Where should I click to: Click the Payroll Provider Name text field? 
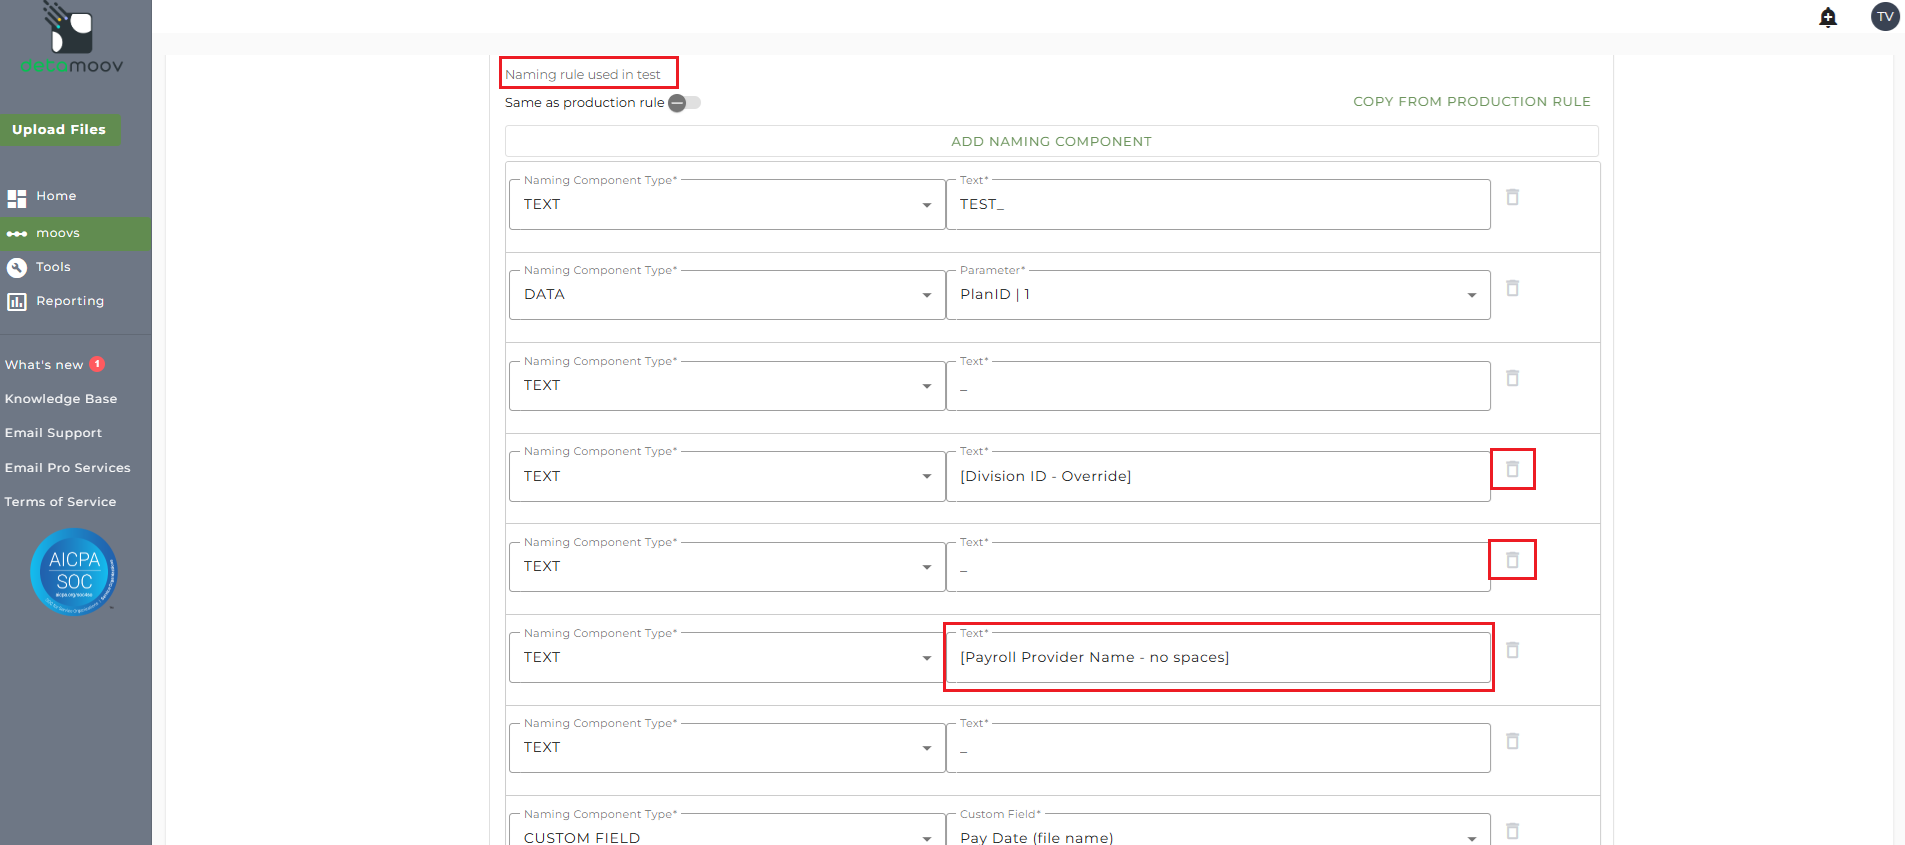(1217, 657)
